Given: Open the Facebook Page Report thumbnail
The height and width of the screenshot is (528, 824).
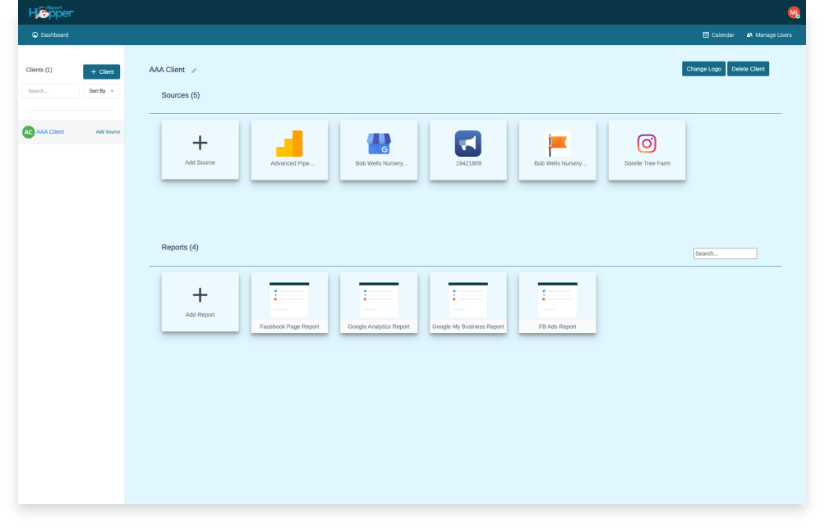Looking at the screenshot, I should [x=289, y=301].
